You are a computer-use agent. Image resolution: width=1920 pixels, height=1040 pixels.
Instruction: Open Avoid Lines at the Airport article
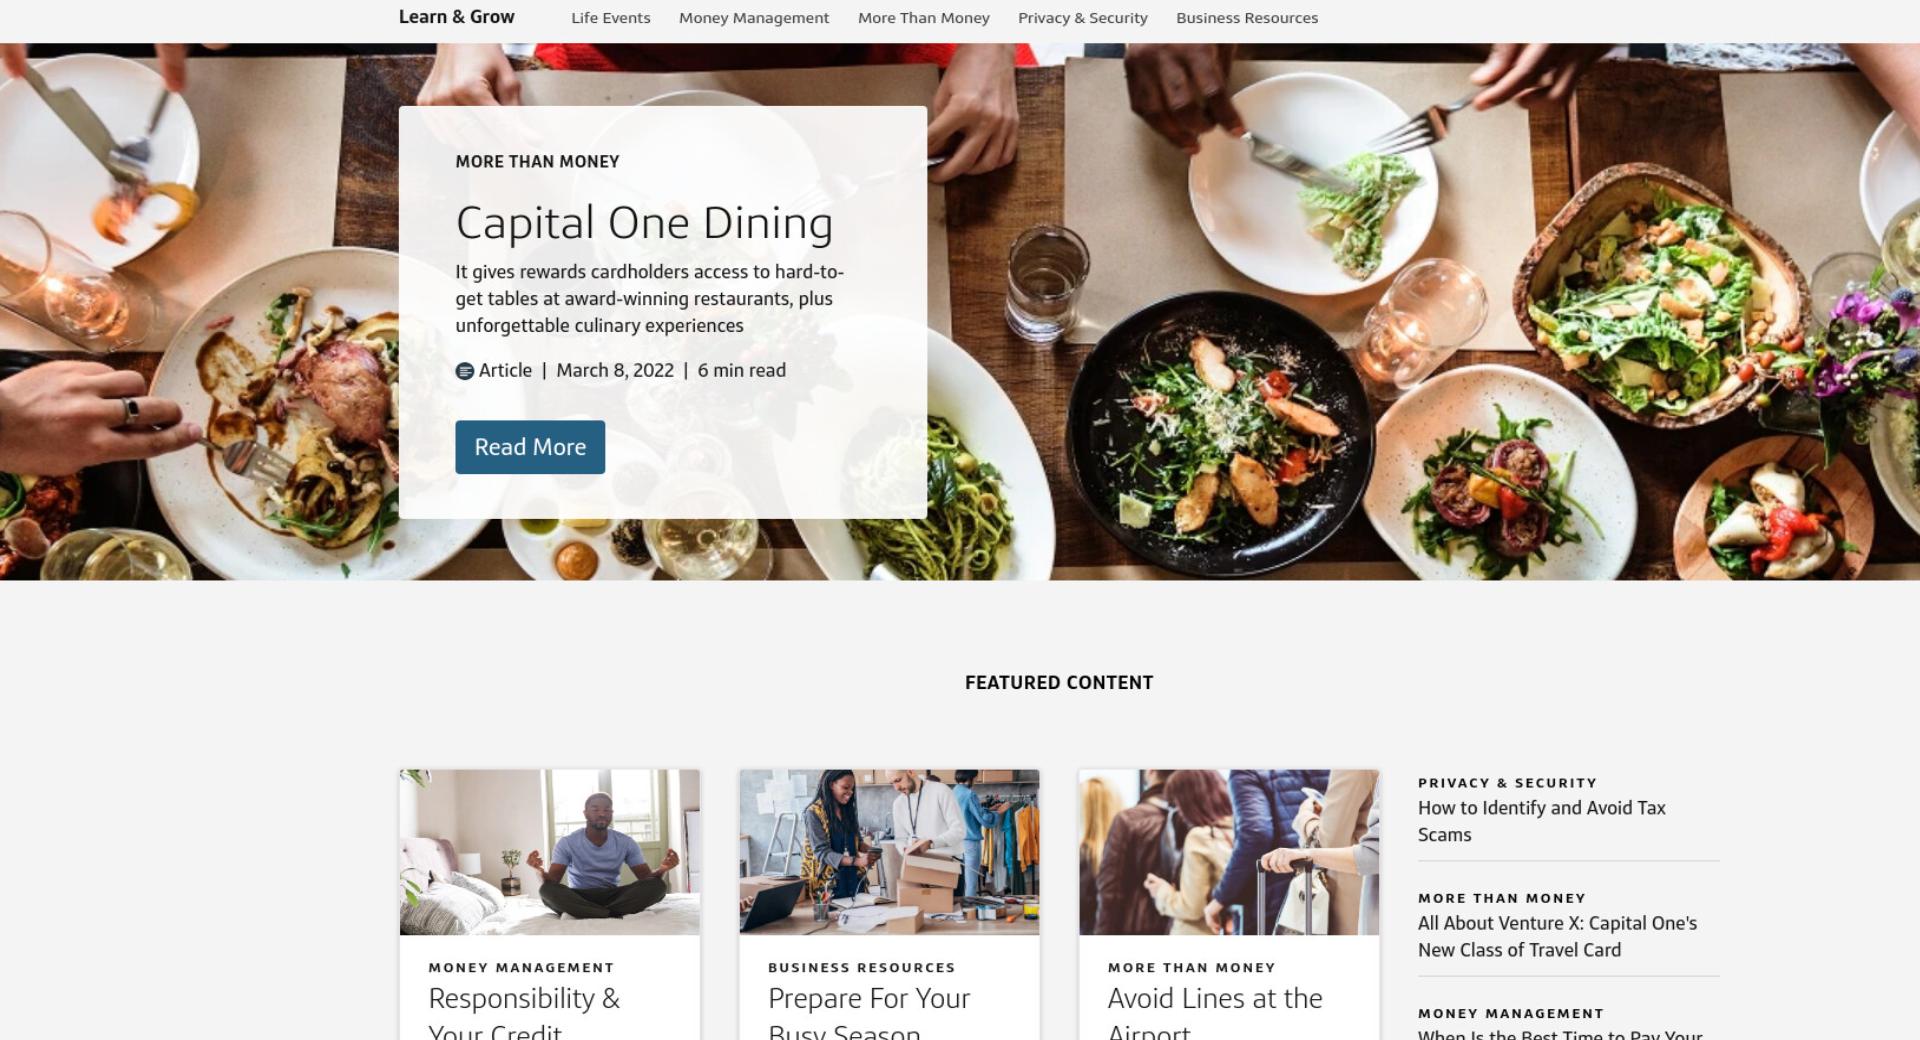(1215, 1012)
